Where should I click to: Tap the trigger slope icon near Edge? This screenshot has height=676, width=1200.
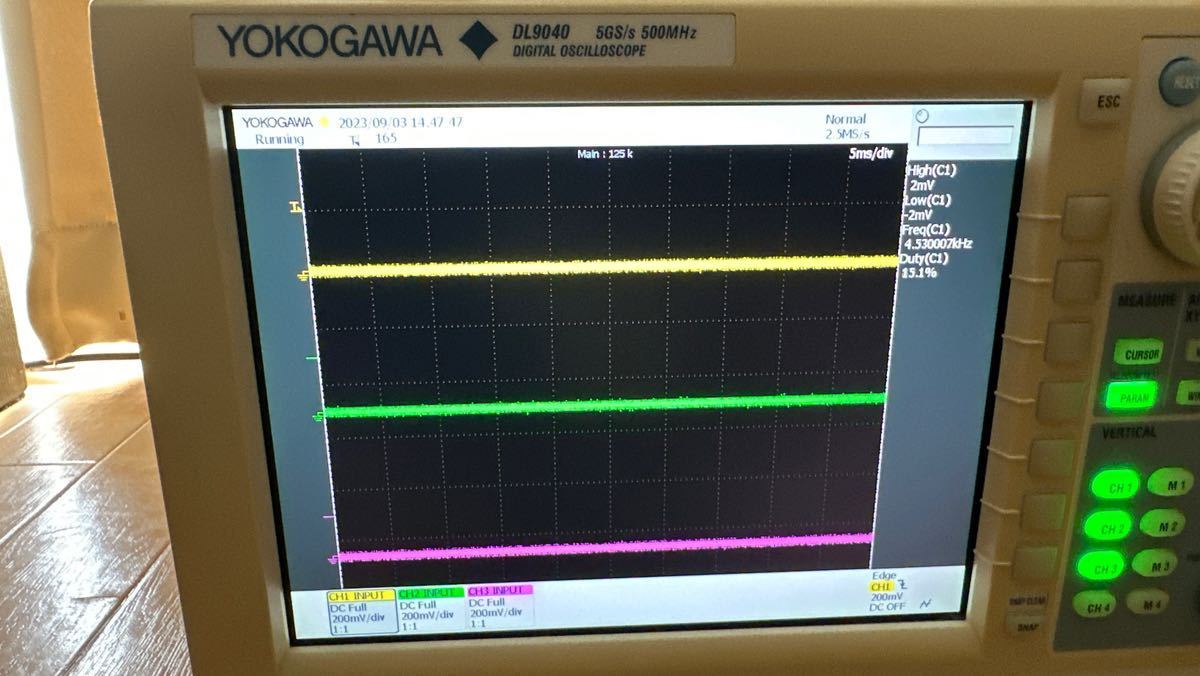pyautogui.click(x=903, y=584)
